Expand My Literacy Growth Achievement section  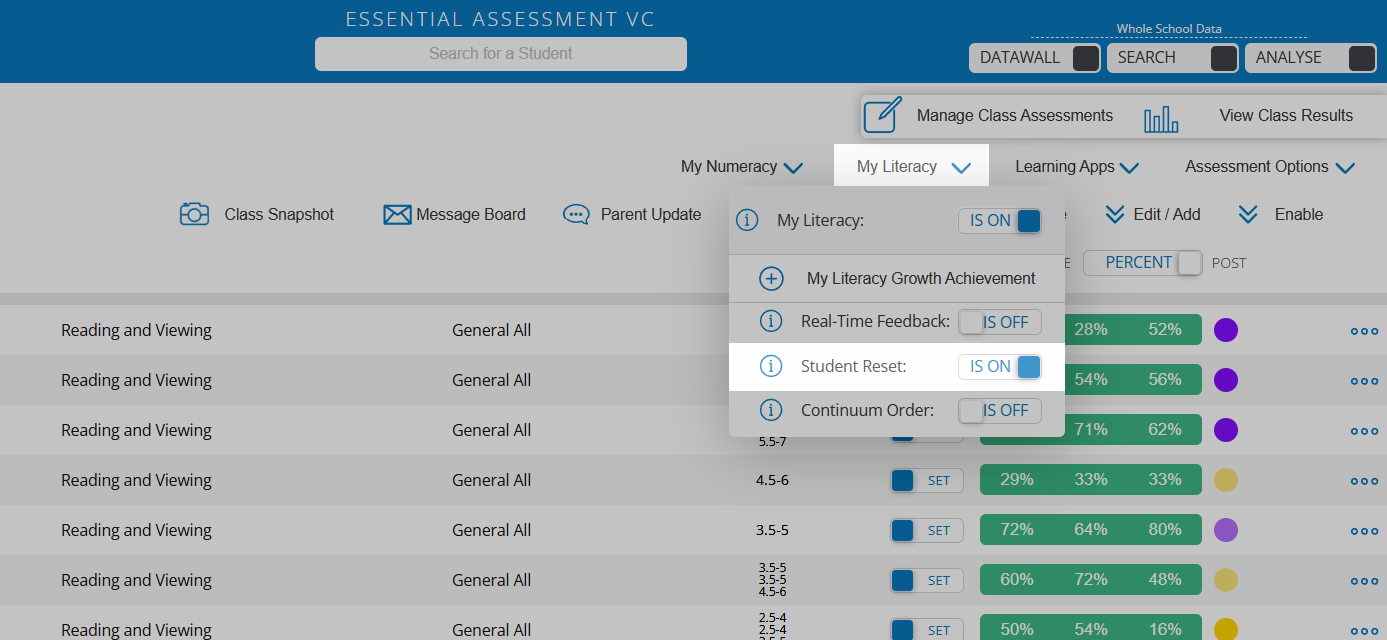pos(897,278)
